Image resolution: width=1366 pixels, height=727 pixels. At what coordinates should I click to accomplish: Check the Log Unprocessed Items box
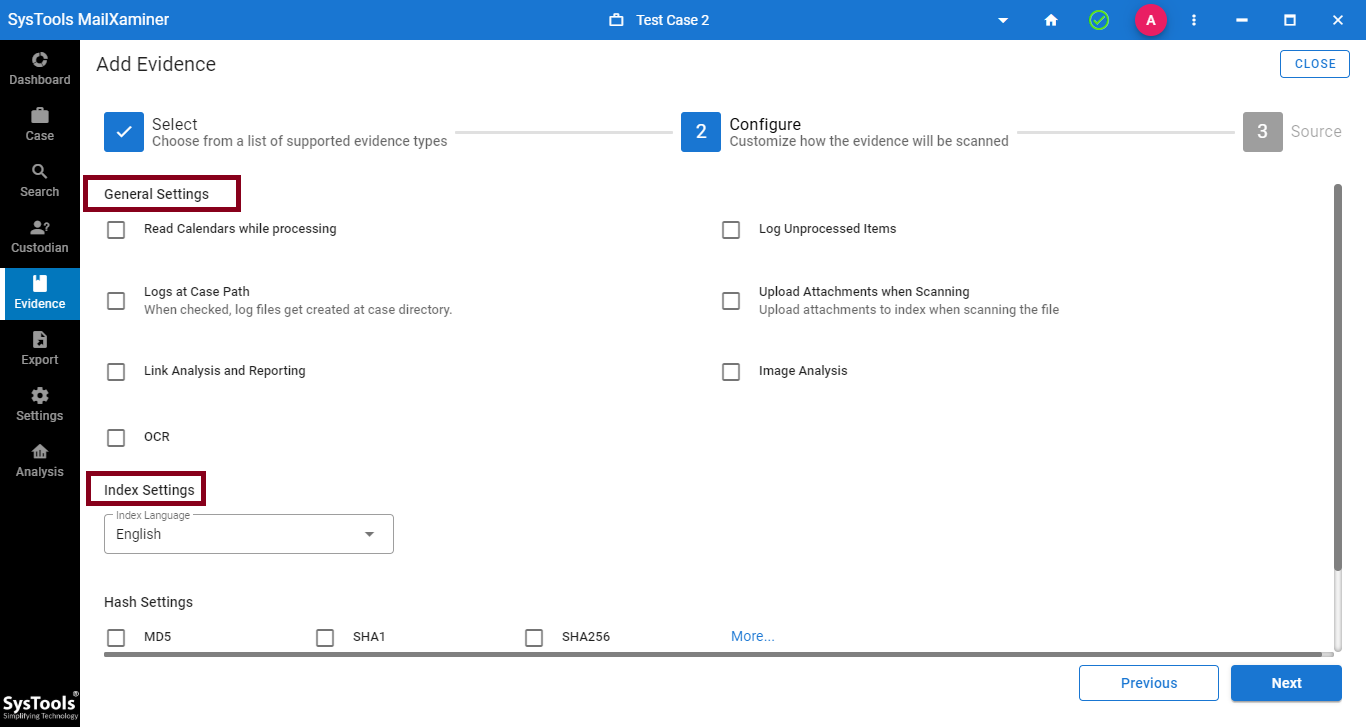pyautogui.click(x=731, y=230)
